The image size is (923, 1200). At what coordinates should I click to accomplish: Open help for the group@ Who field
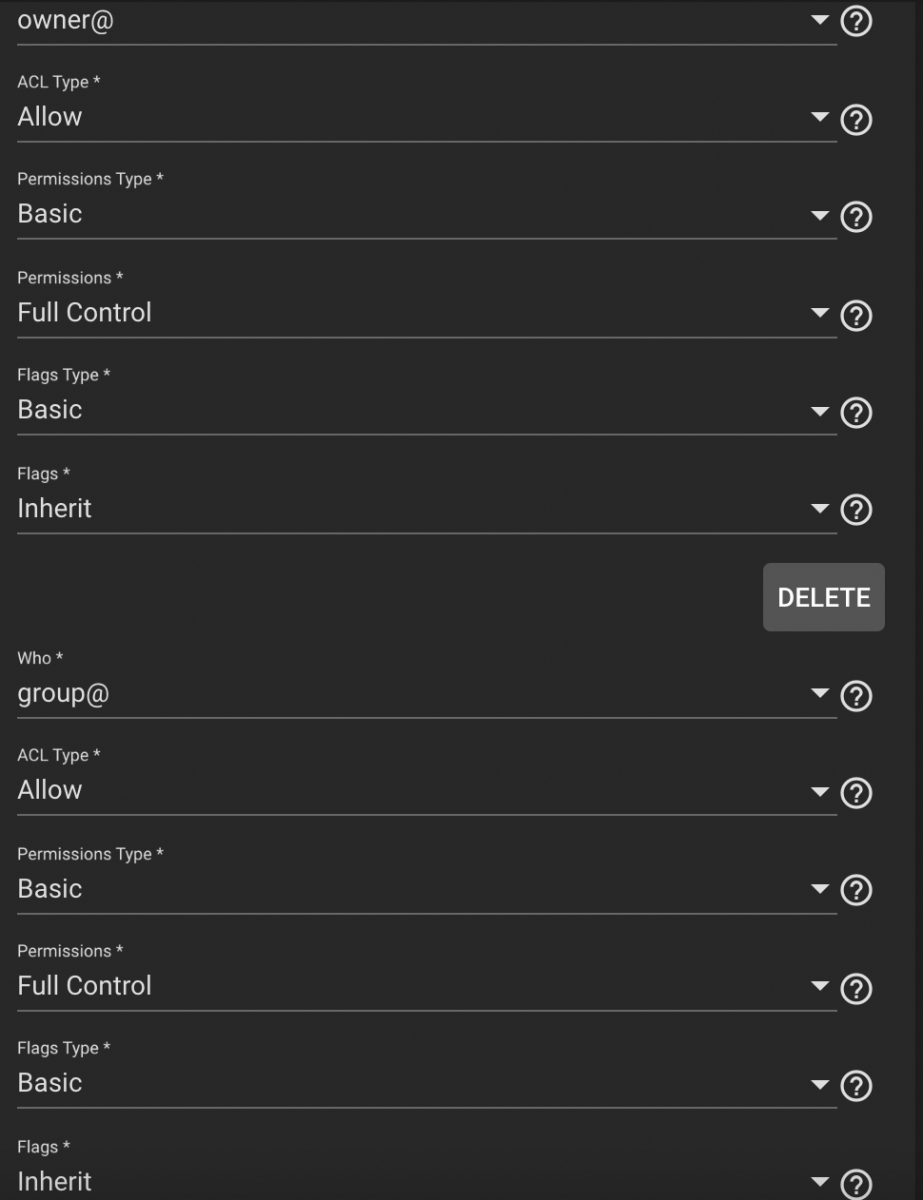tap(856, 696)
